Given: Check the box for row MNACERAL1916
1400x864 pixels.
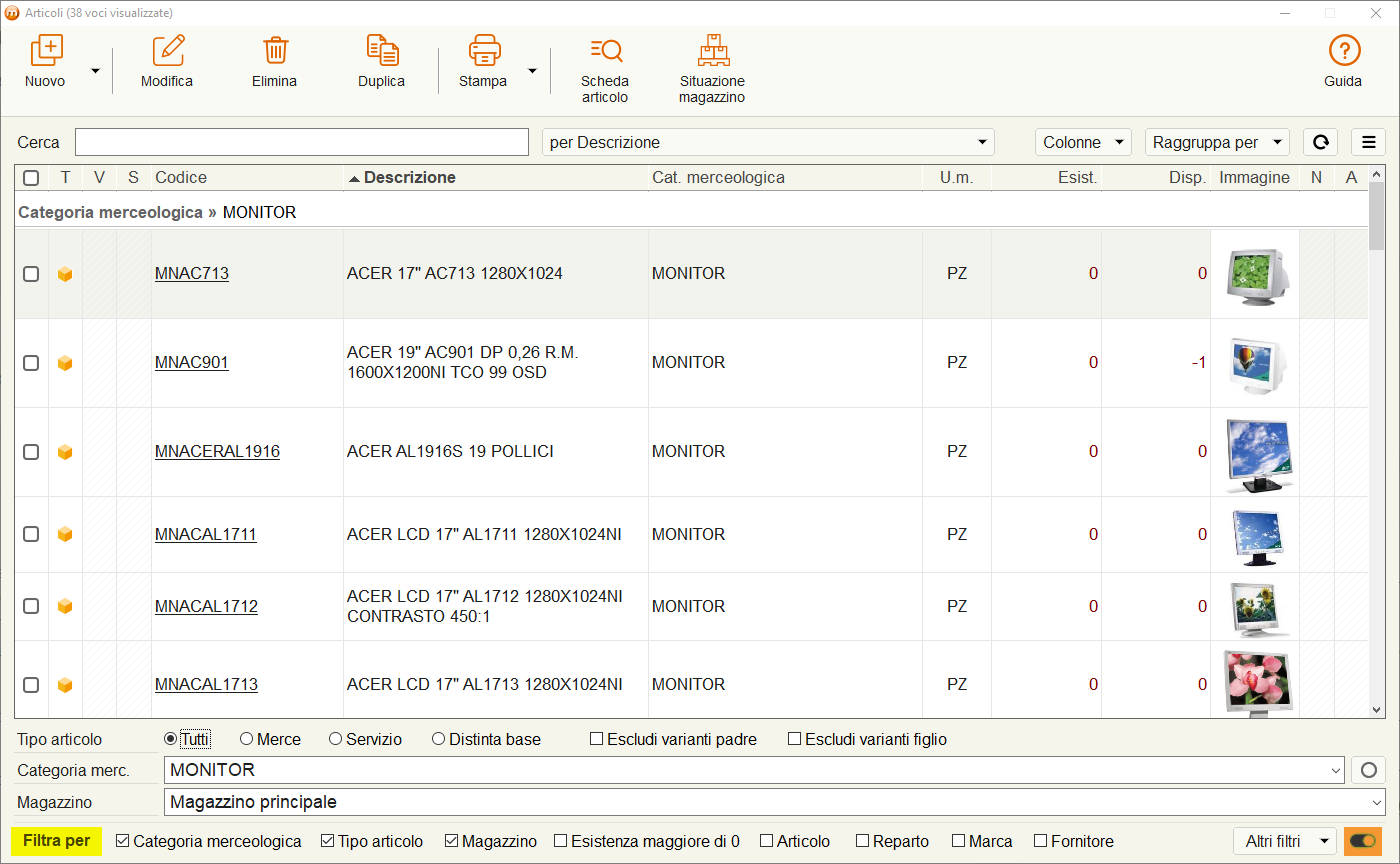Looking at the screenshot, I should click(31, 452).
